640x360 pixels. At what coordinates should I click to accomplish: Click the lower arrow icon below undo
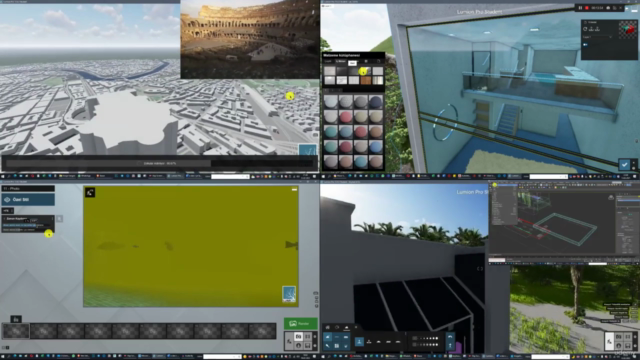click(450, 346)
